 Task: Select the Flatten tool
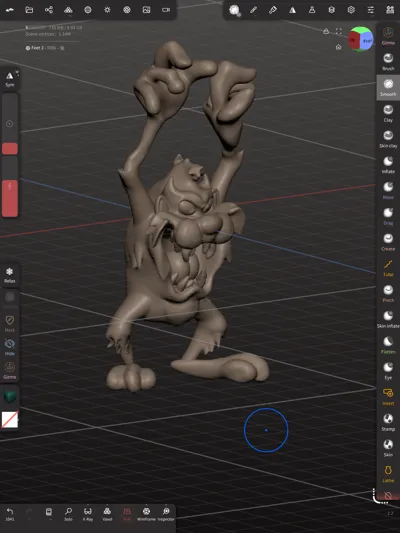click(x=388, y=345)
